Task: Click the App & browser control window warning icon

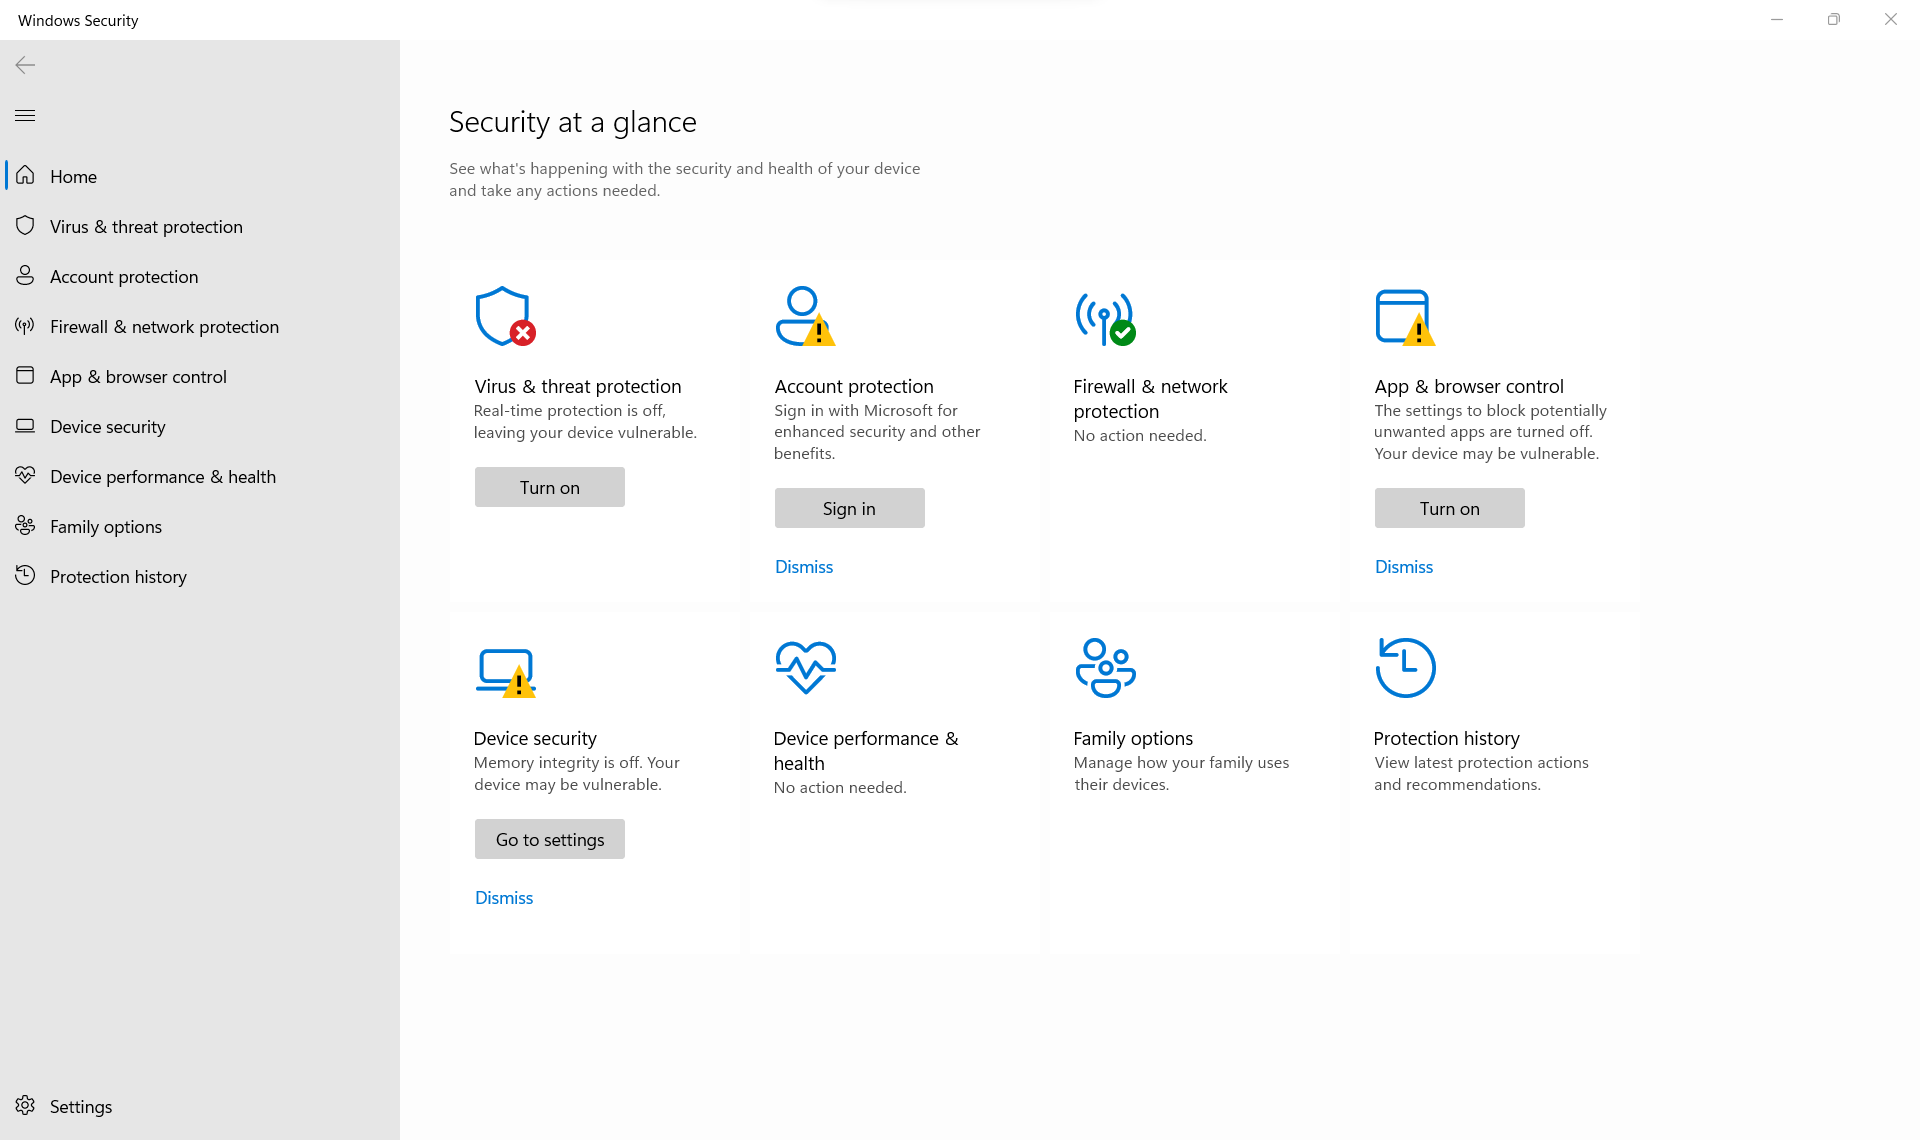Action: click(x=1405, y=317)
